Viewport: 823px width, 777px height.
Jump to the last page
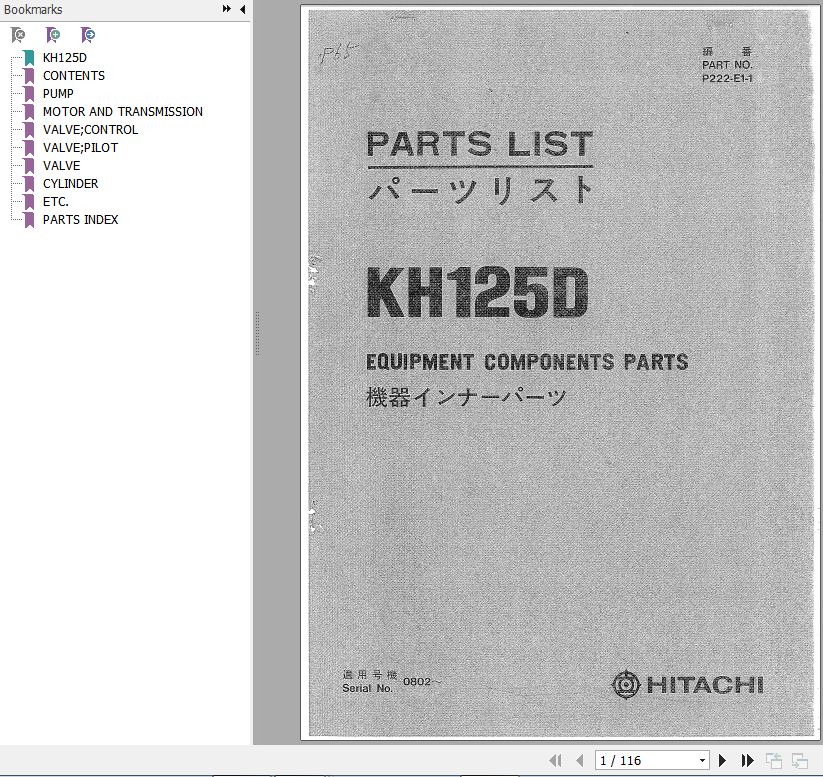pyautogui.click(x=747, y=760)
